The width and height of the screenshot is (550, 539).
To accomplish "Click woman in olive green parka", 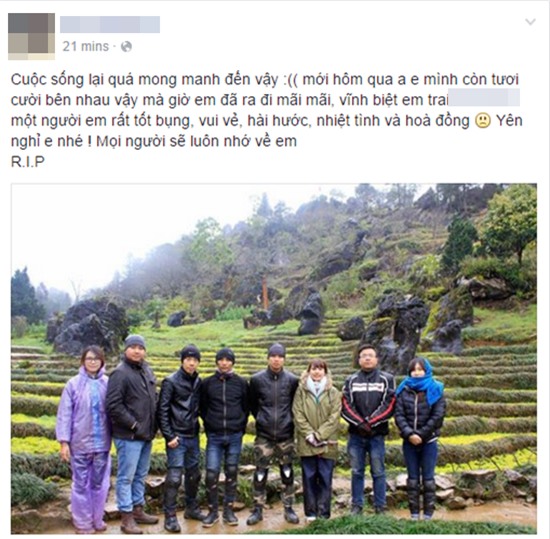I will [x=317, y=440].
